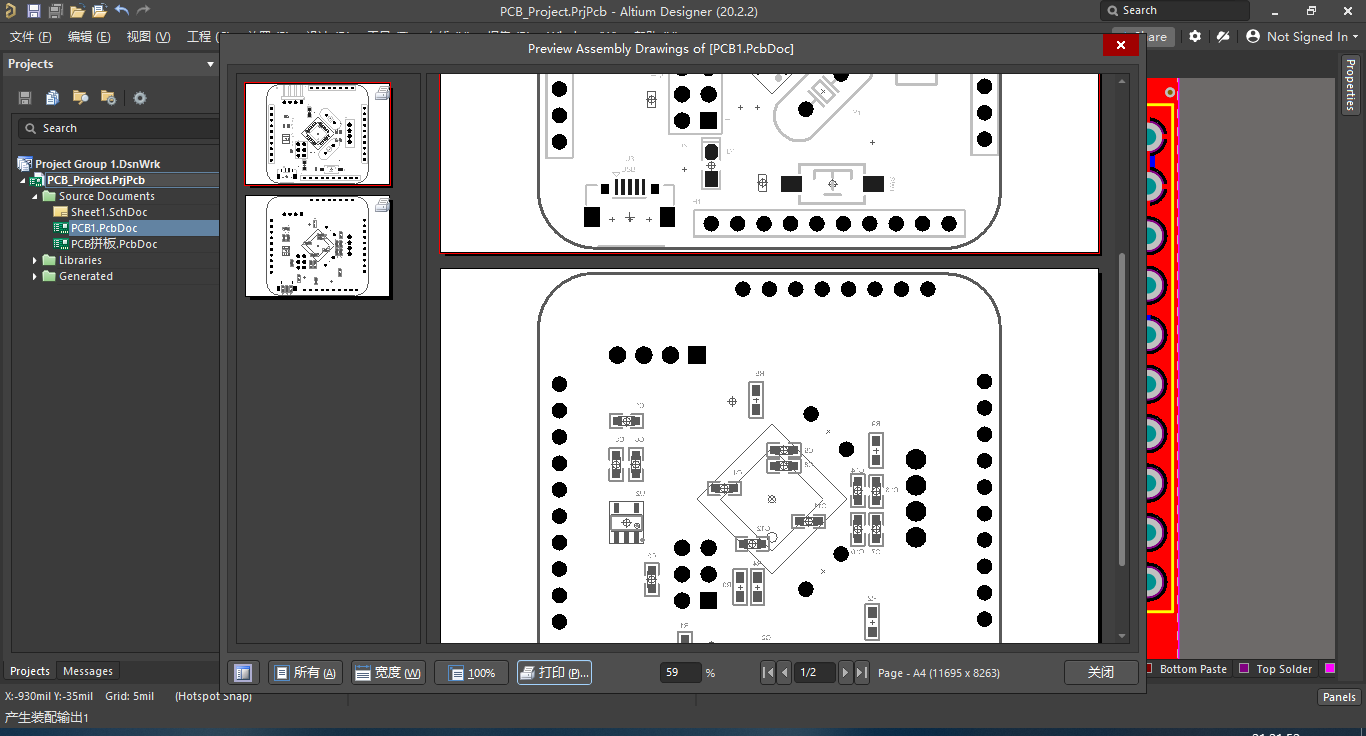Screen dimensions: 1366x736
Task: Open Altium preferences gear icon
Action: coord(1195,36)
